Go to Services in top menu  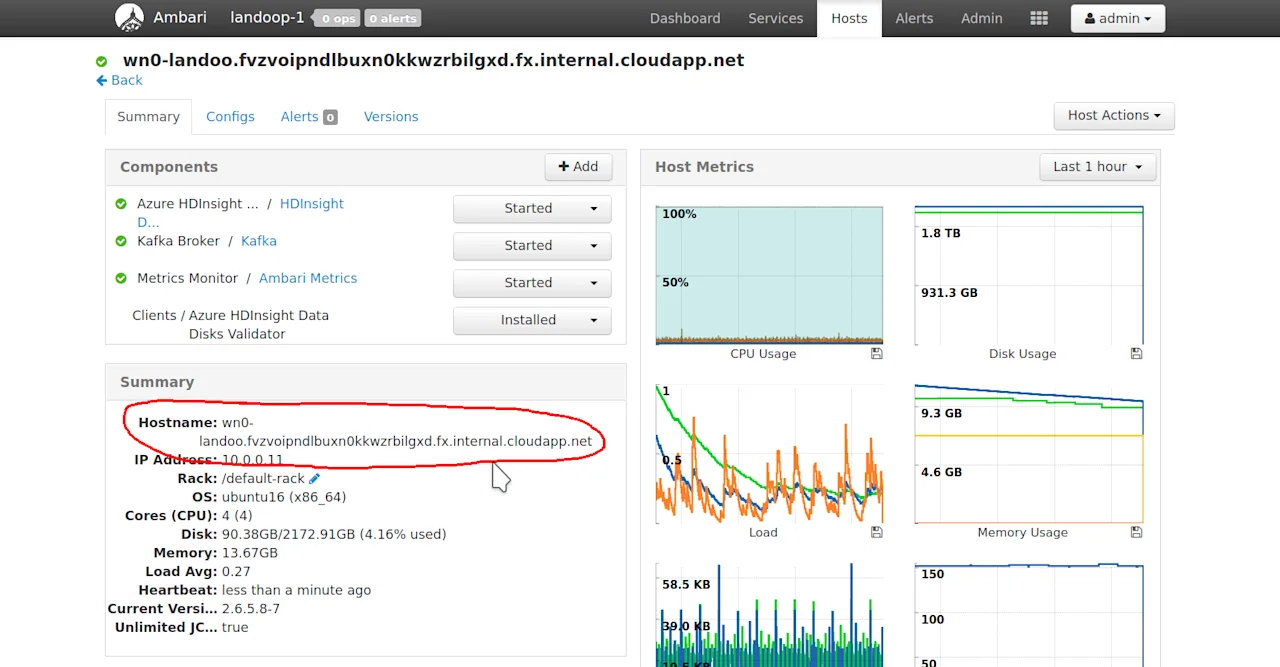pyautogui.click(x=776, y=18)
